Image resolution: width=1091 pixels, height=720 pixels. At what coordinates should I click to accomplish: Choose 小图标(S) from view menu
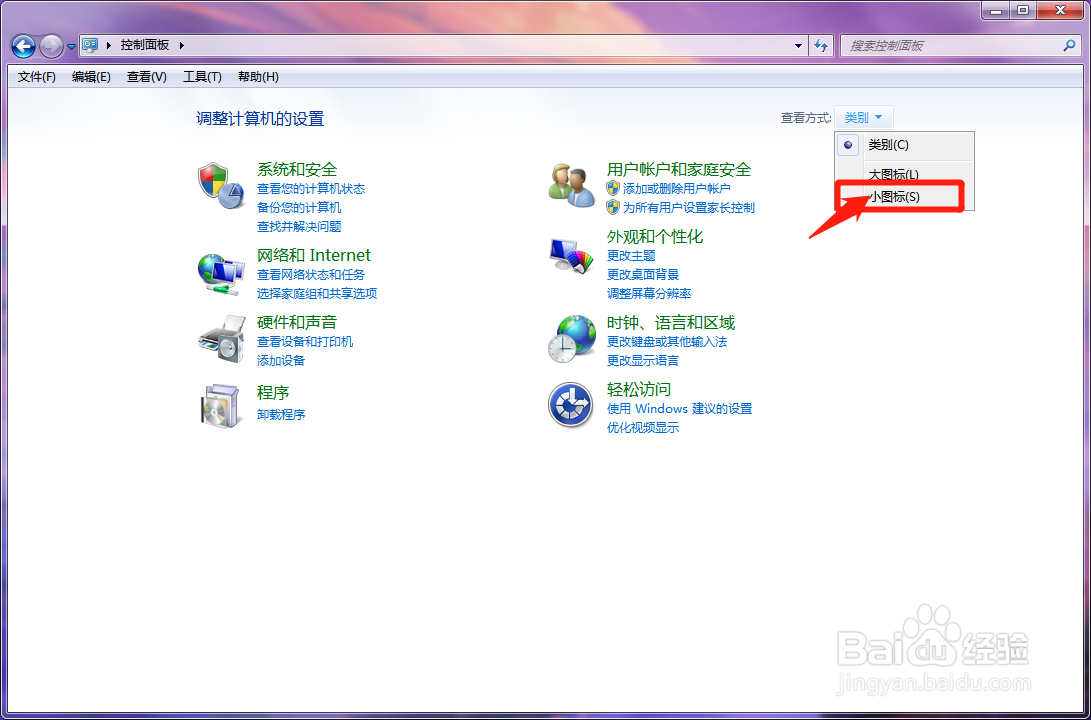pyautogui.click(x=904, y=197)
